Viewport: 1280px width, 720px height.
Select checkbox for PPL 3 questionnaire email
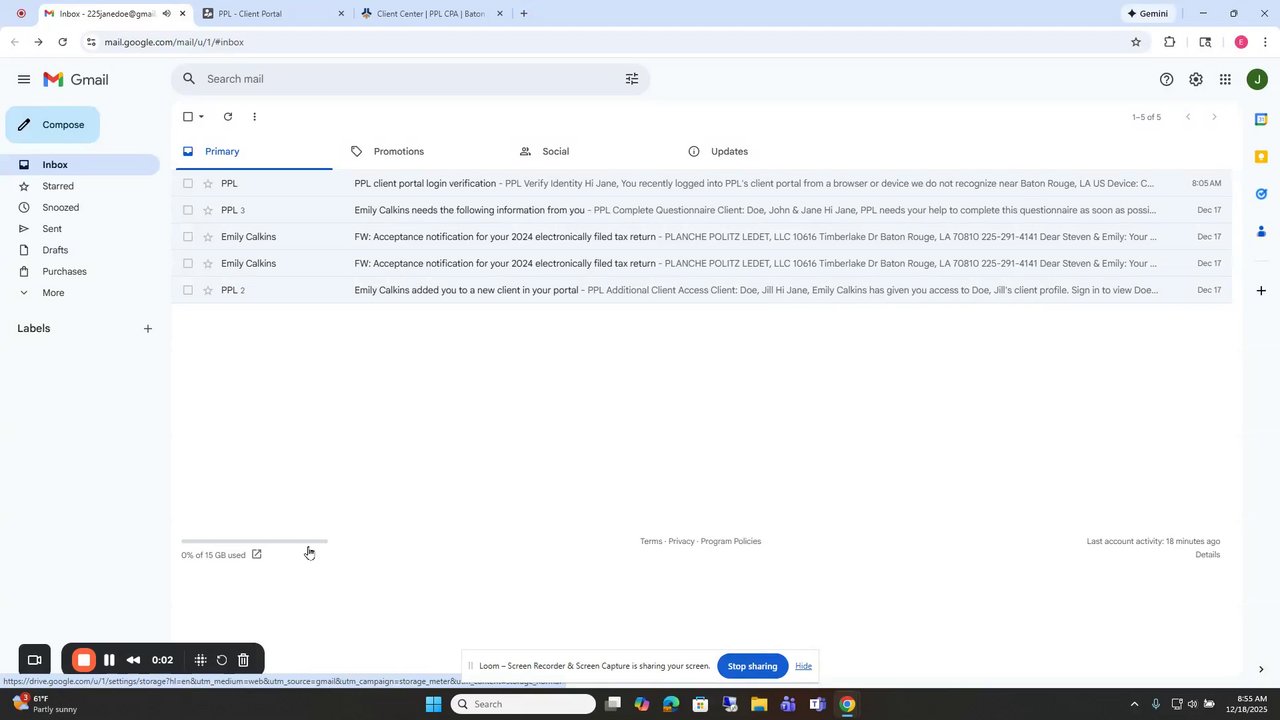click(x=188, y=210)
